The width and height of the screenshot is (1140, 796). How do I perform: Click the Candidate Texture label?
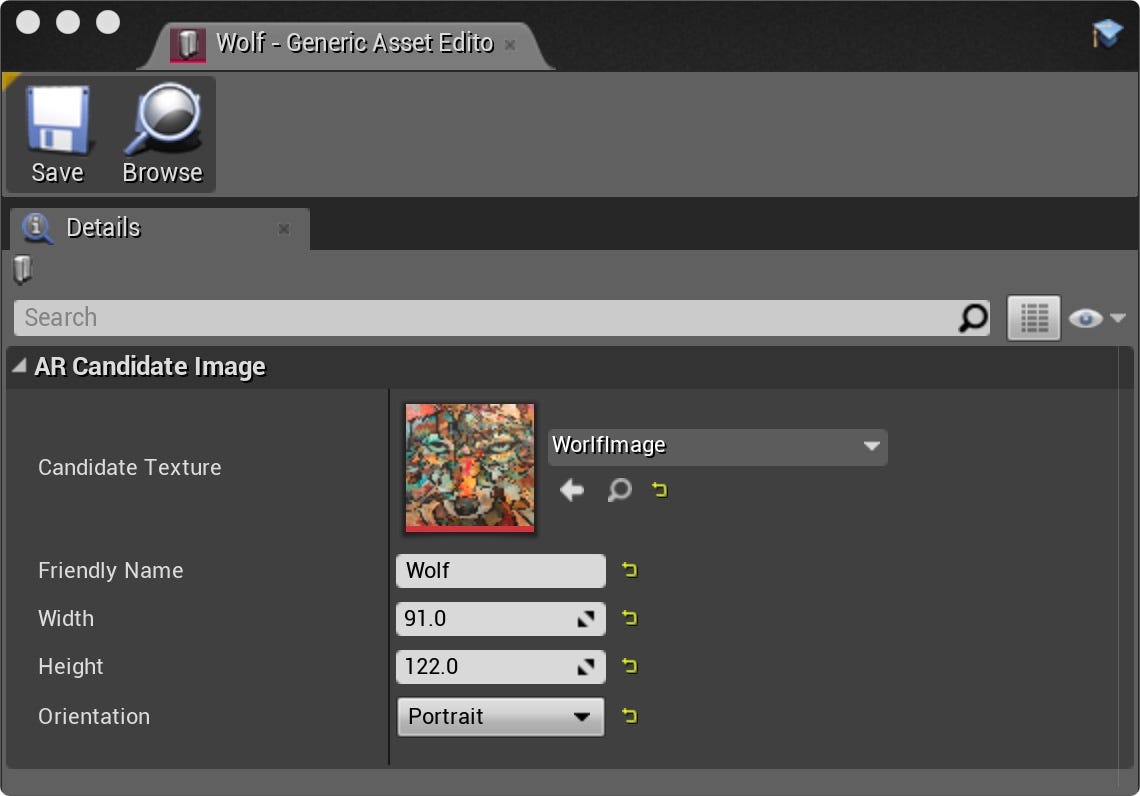(129, 467)
